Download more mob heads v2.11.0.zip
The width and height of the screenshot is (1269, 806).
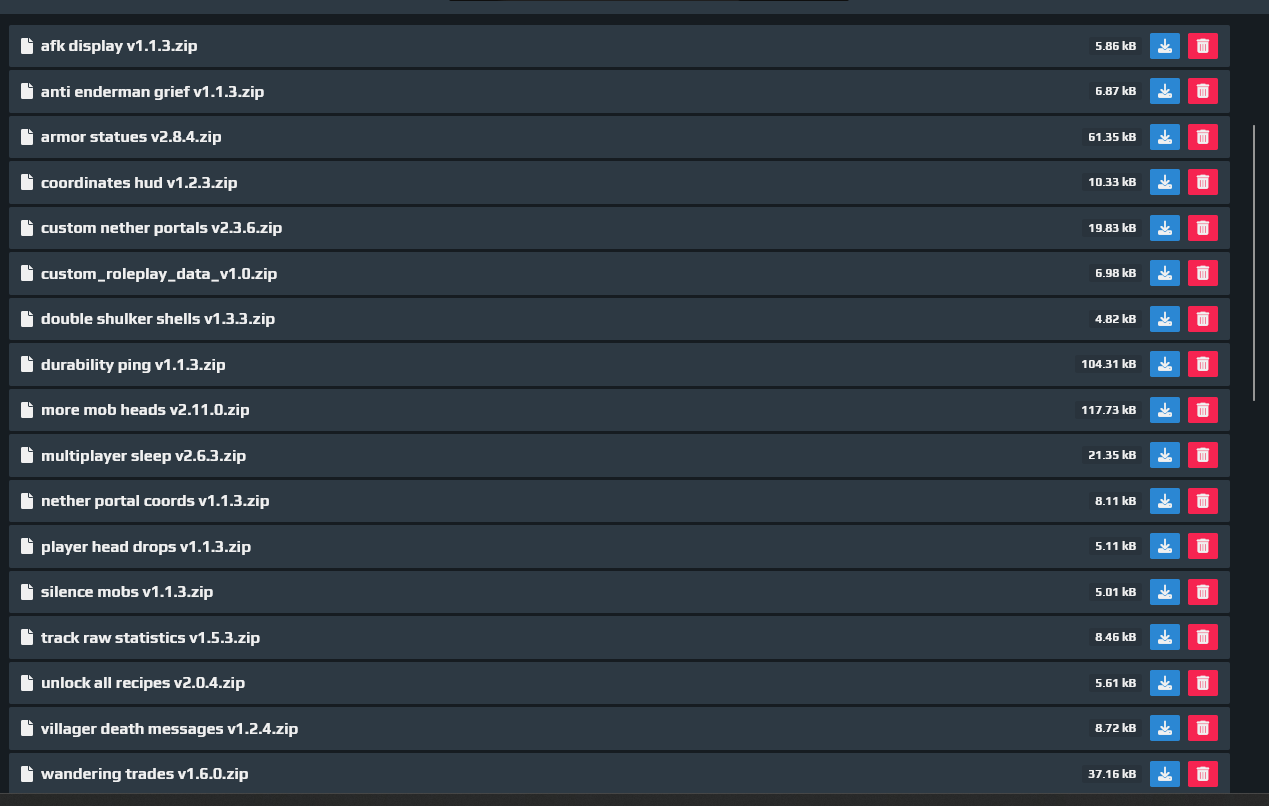(1164, 410)
